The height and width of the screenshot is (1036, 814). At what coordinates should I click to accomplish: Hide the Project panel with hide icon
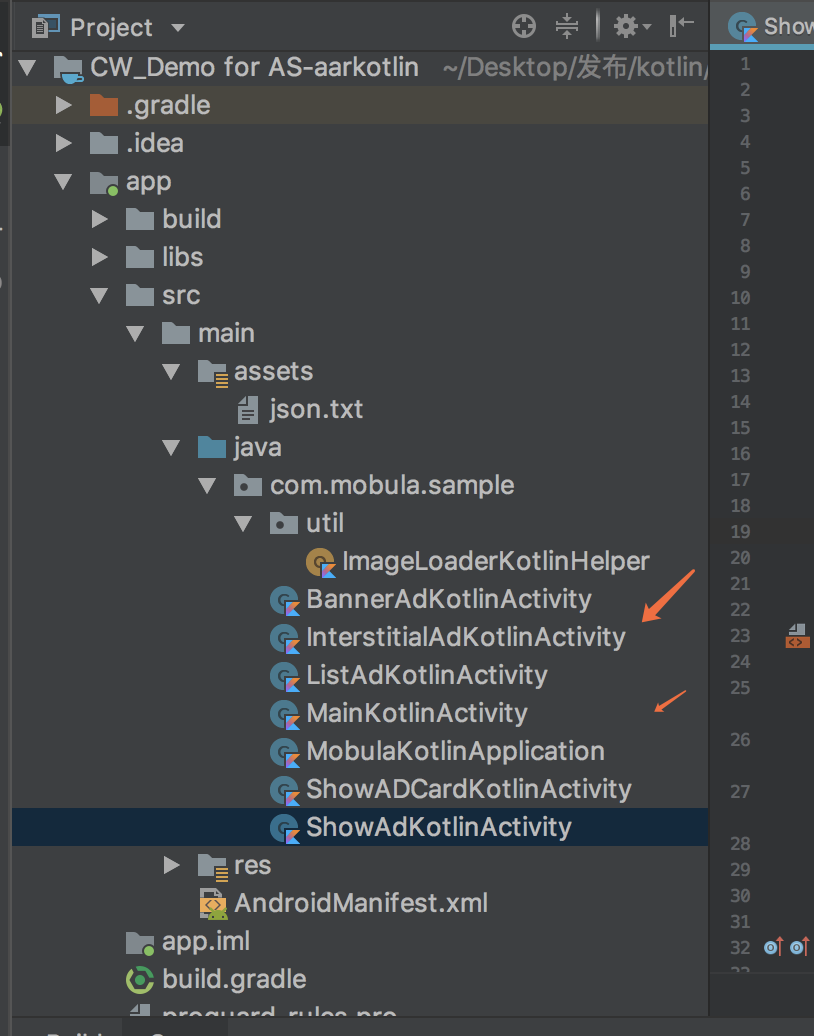(x=681, y=26)
